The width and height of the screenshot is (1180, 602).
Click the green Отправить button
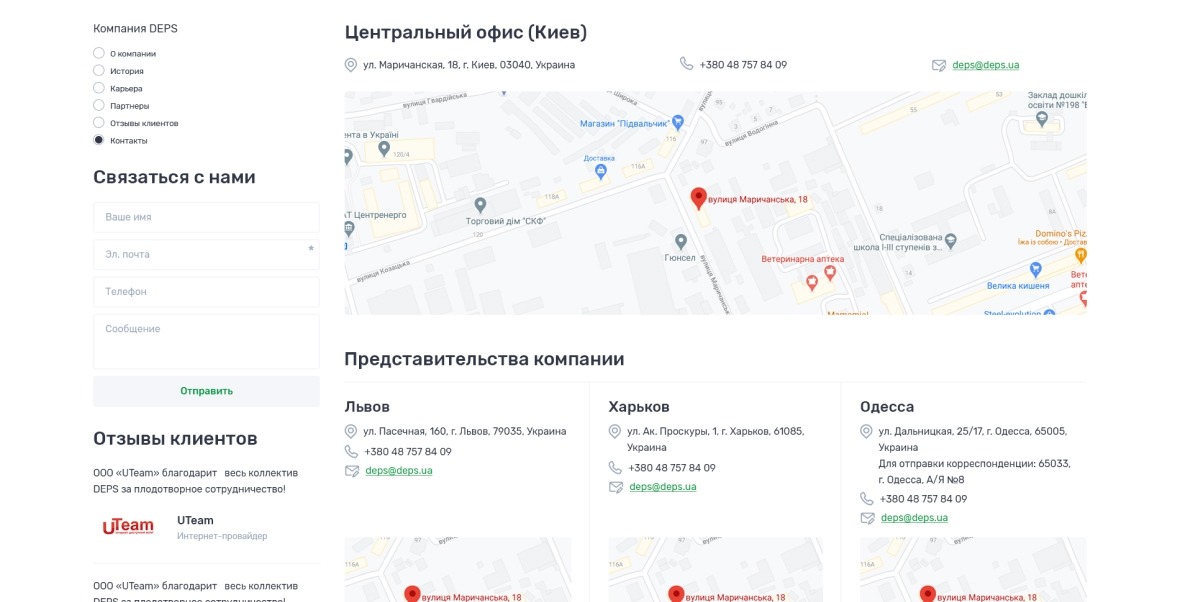click(x=206, y=391)
